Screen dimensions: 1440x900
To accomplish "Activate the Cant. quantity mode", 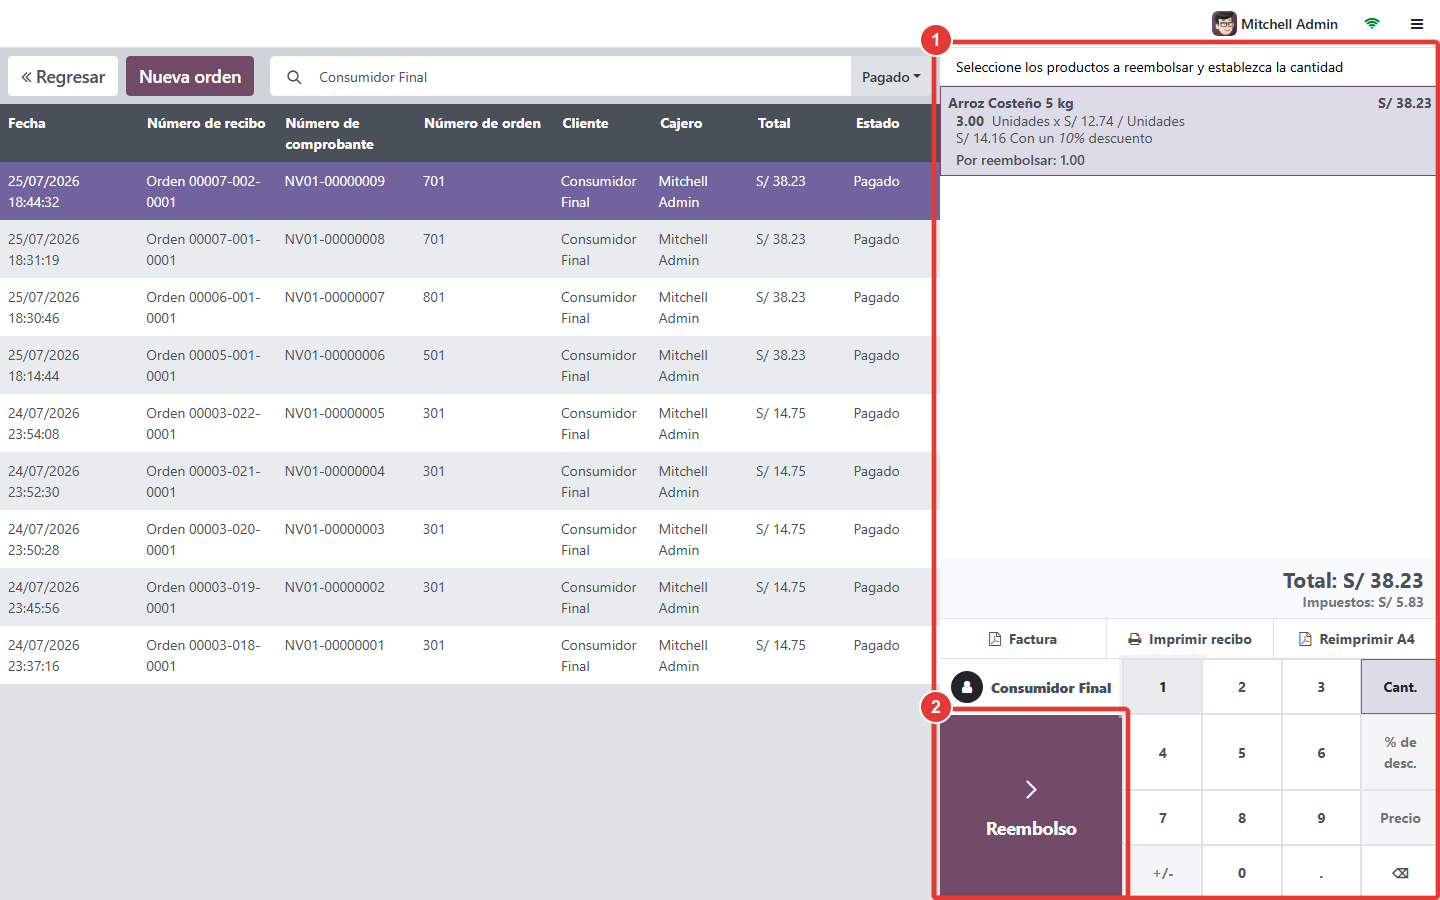I will [1400, 687].
